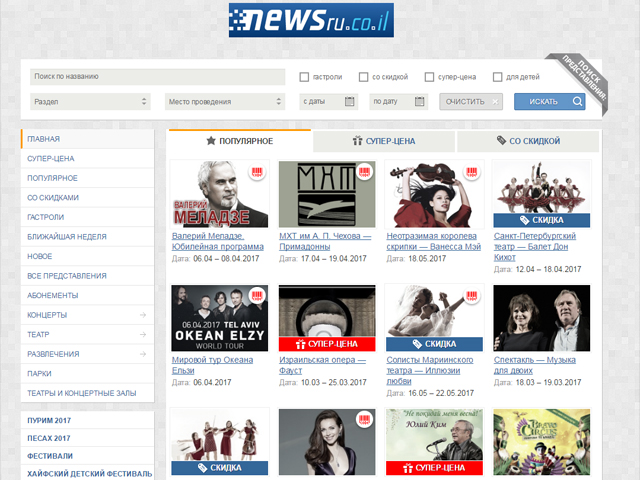Image resolution: width=640 pixels, height=480 pixels.
Task: Click the Okean Elzy World Tour poster
Action: [x=220, y=318]
